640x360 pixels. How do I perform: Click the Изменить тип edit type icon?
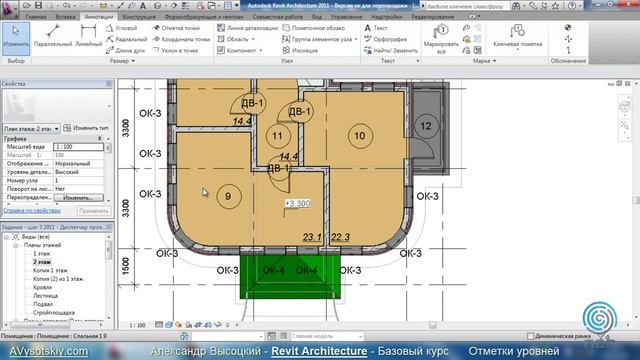[x=67, y=128]
